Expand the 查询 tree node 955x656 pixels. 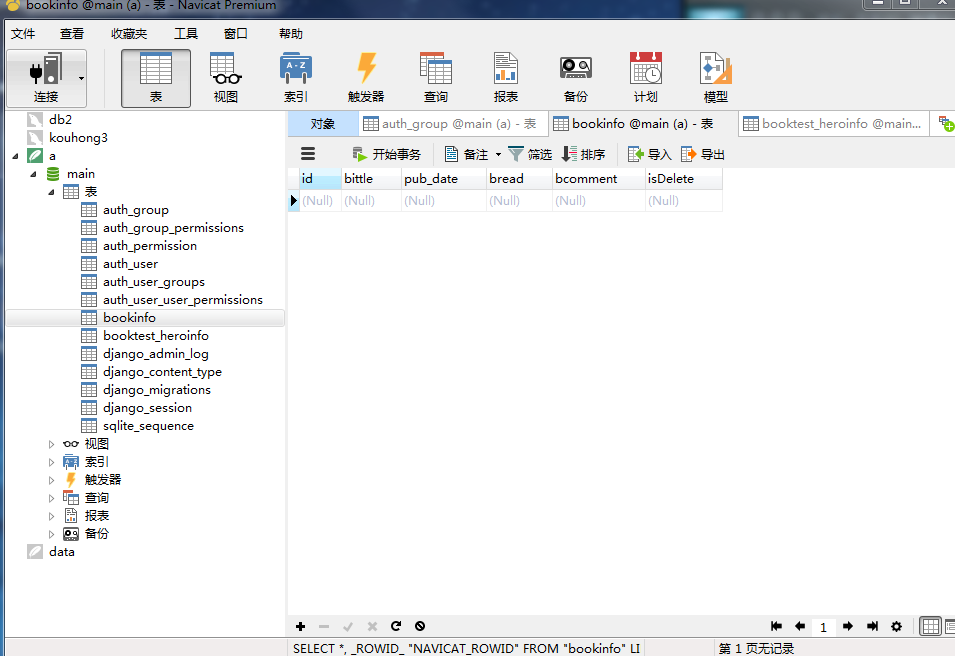pos(52,498)
